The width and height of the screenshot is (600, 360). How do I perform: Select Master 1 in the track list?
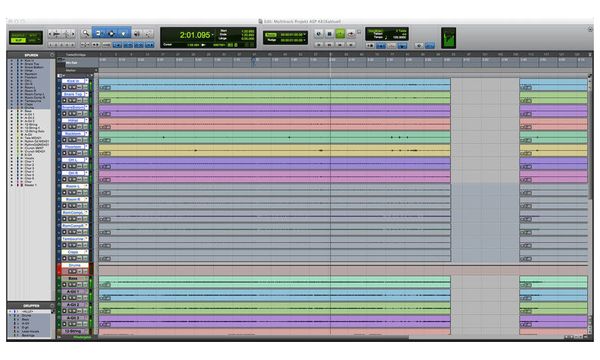pos(31,185)
